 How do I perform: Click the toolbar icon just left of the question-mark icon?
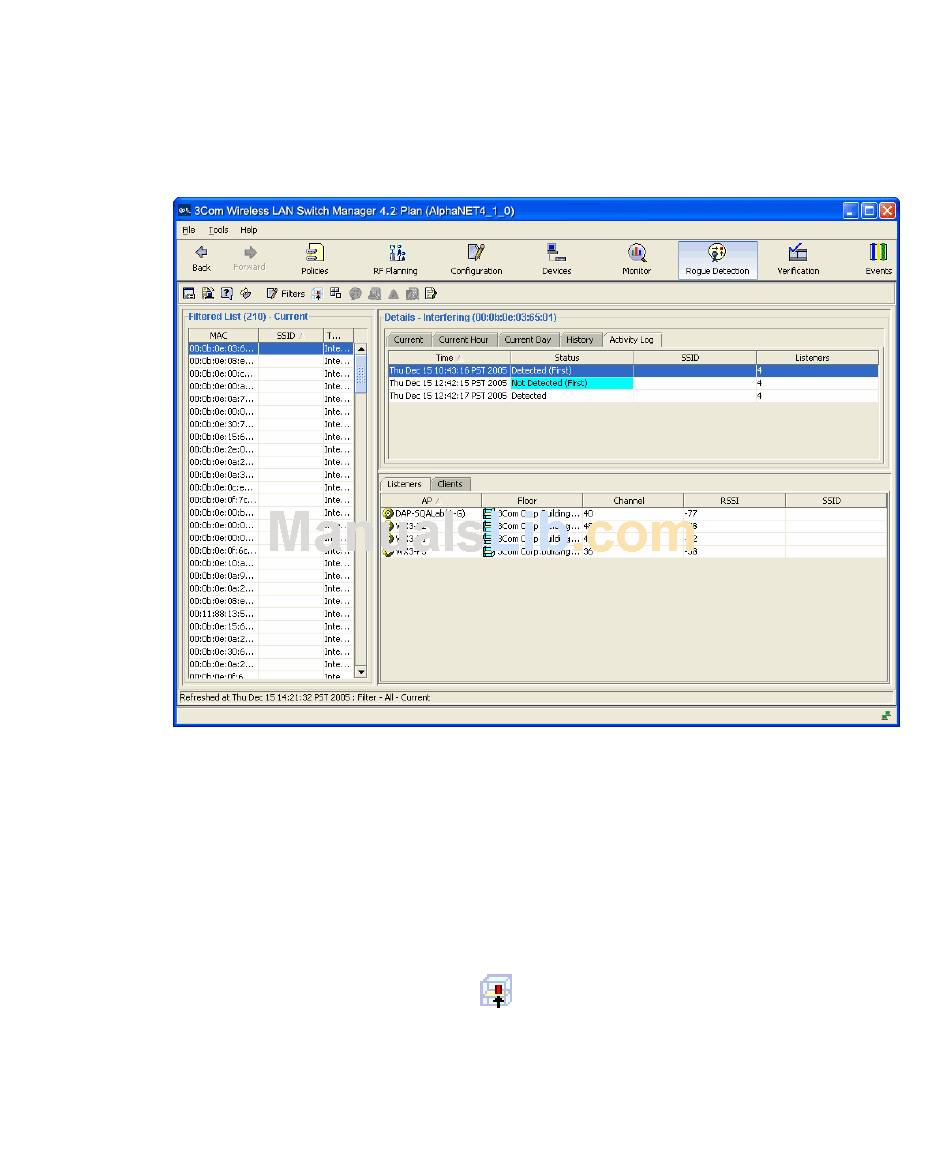[208, 293]
